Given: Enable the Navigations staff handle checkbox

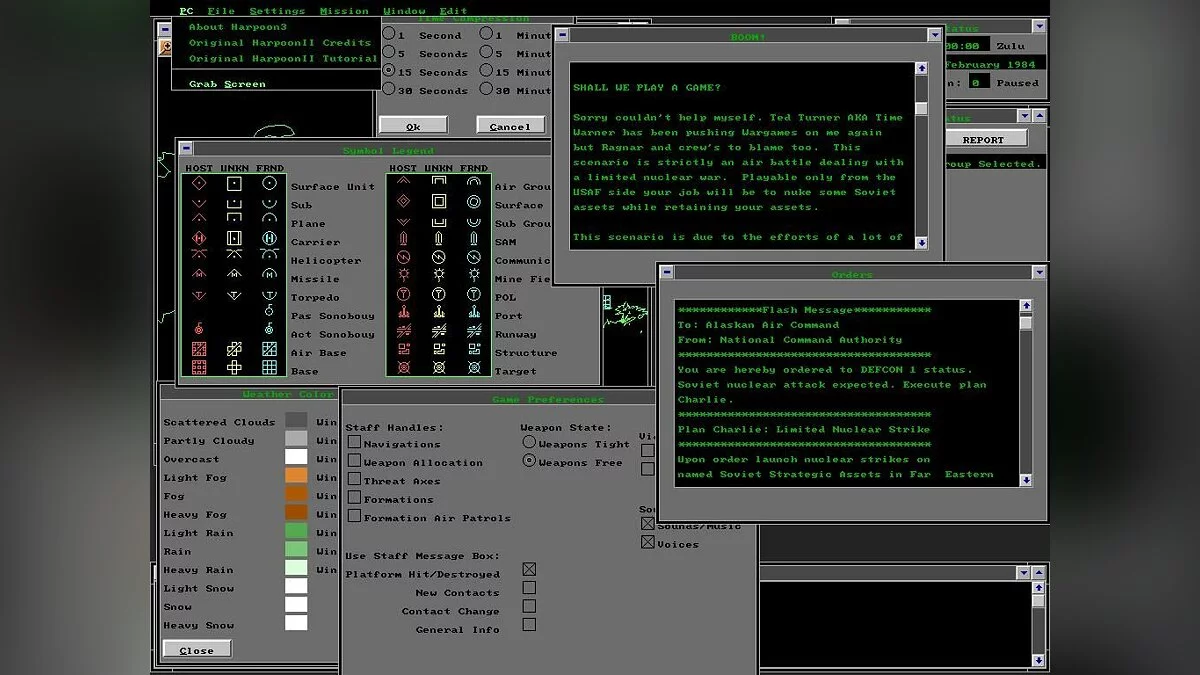Looking at the screenshot, I should click(x=354, y=442).
